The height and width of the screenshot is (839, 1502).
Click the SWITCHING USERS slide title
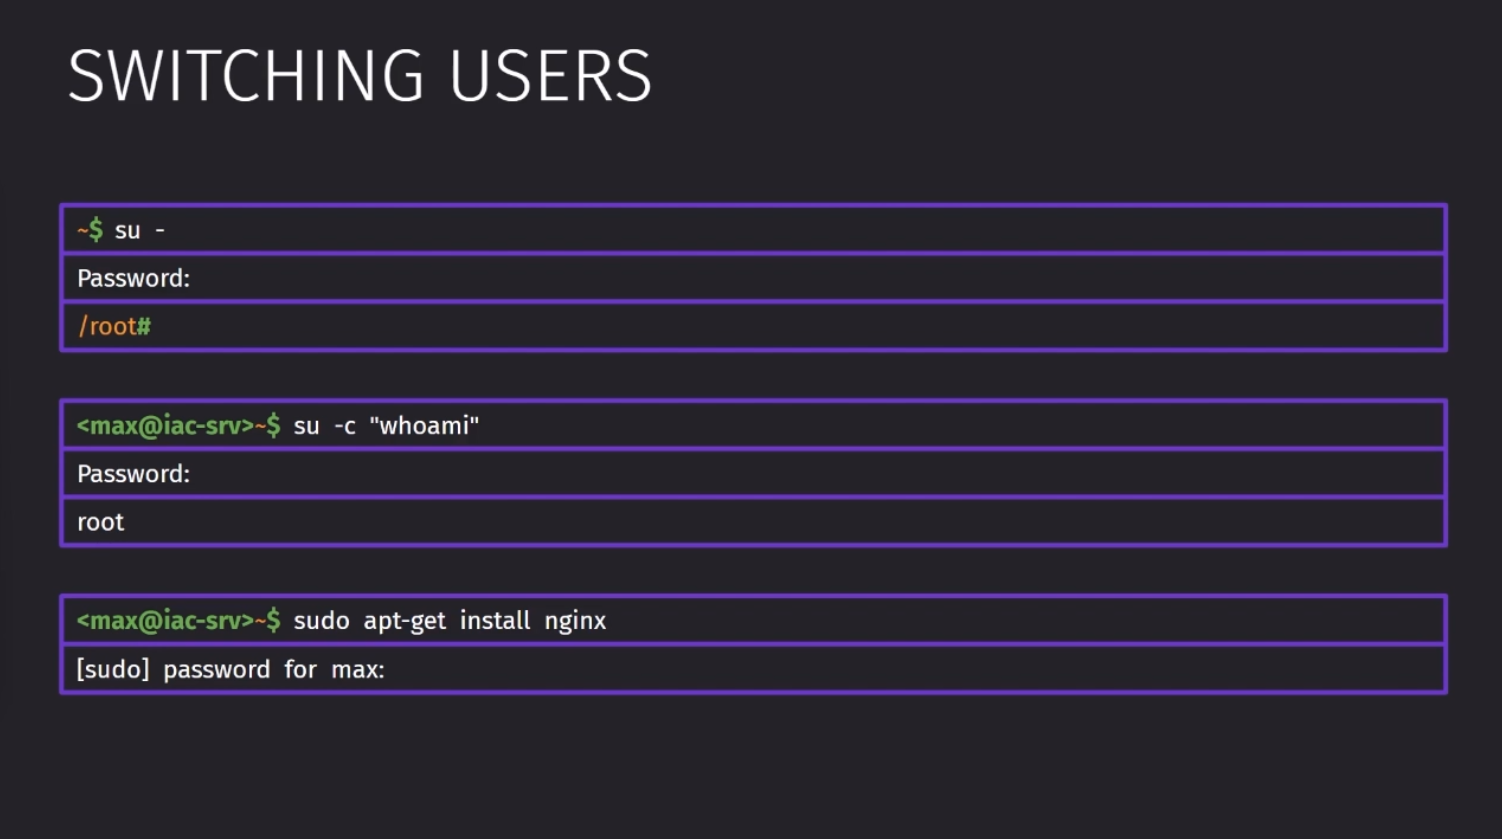click(360, 76)
